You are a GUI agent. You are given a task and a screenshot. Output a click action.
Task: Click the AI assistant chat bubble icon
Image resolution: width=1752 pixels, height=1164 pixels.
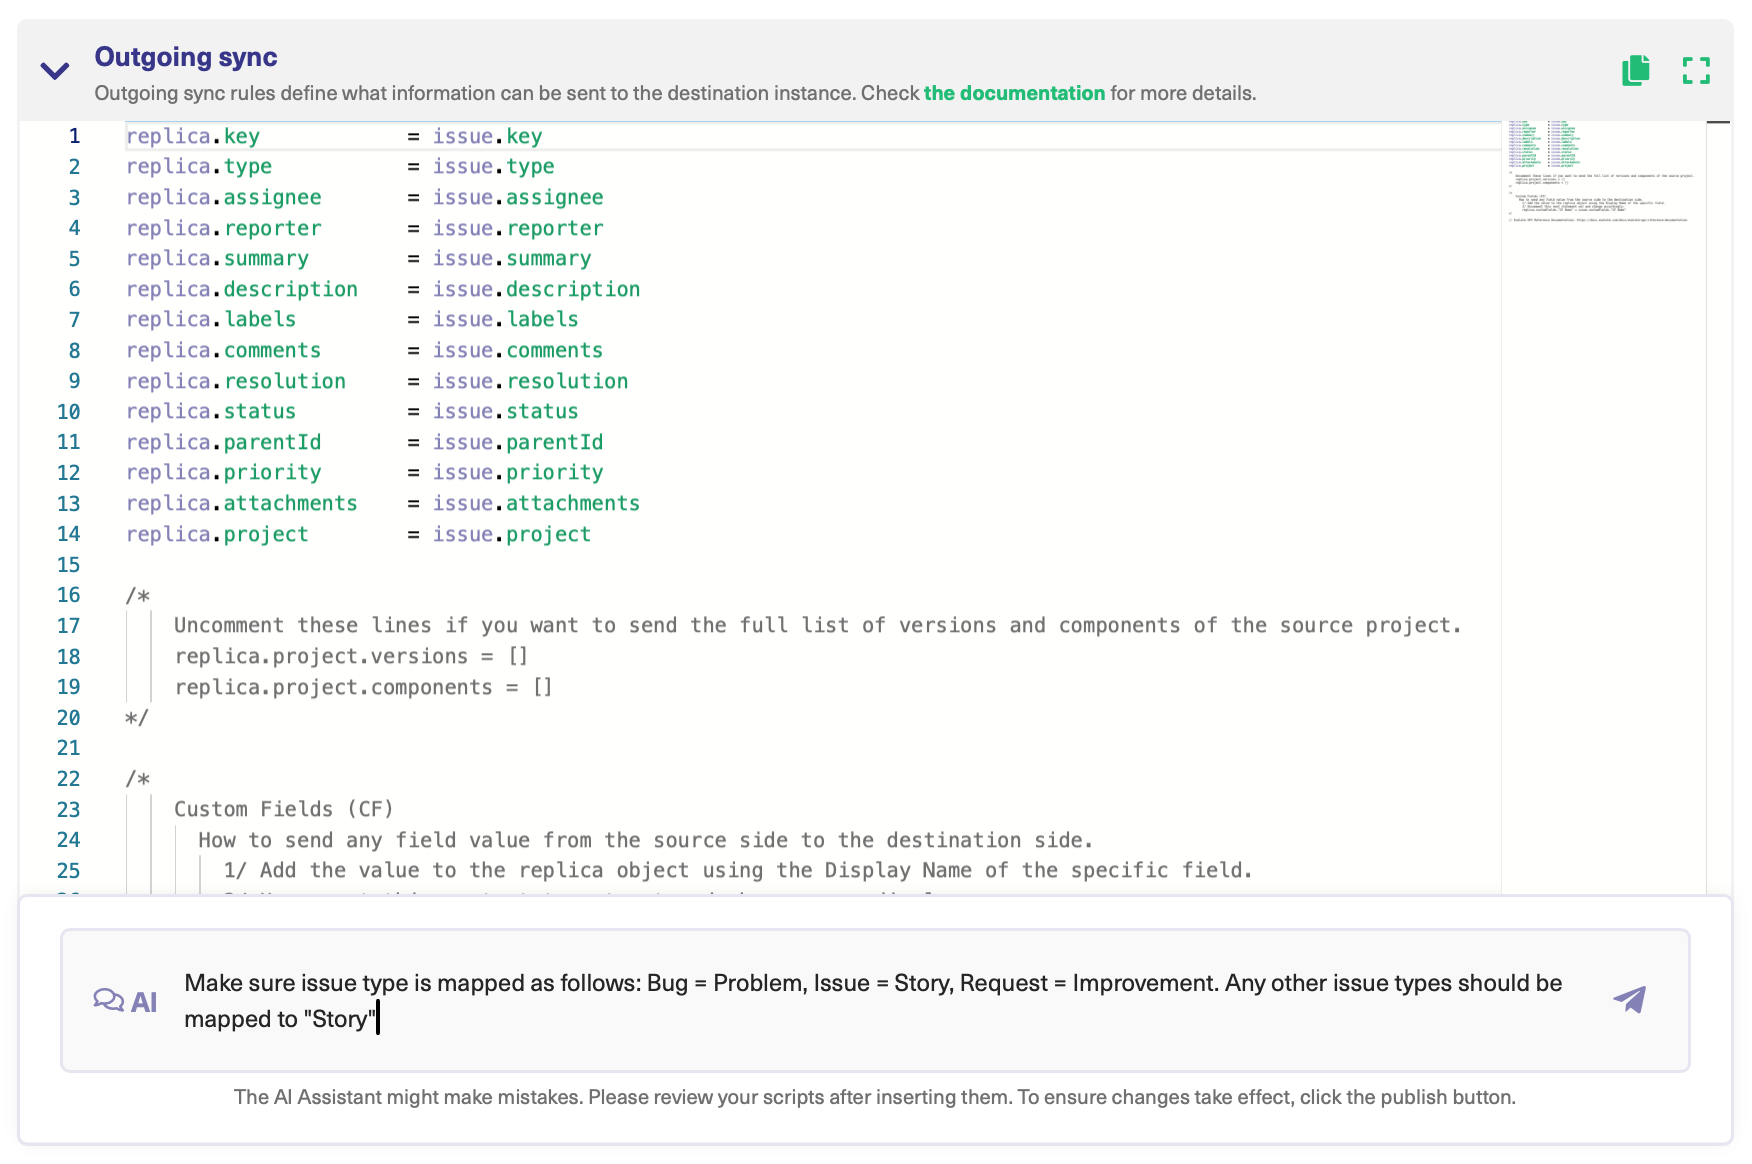pyautogui.click(x=110, y=999)
